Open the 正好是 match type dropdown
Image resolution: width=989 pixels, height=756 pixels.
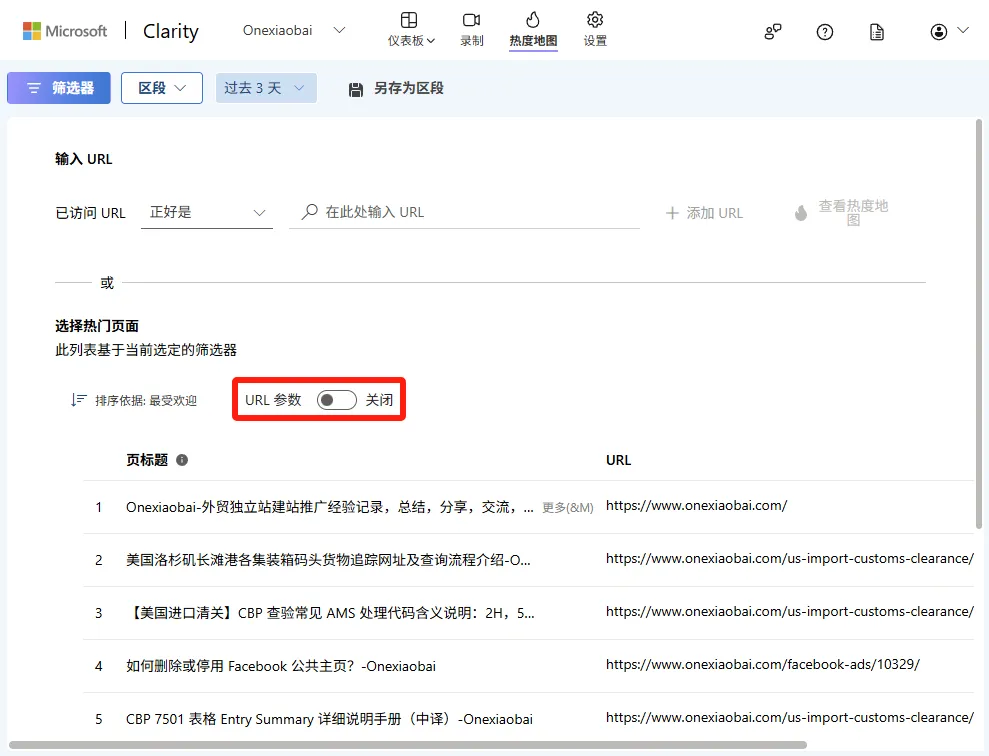click(x=207, y=212)
